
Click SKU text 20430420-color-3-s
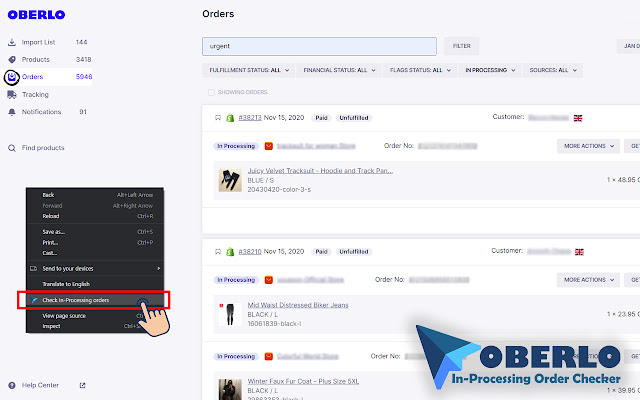click(x=279, y=189)
